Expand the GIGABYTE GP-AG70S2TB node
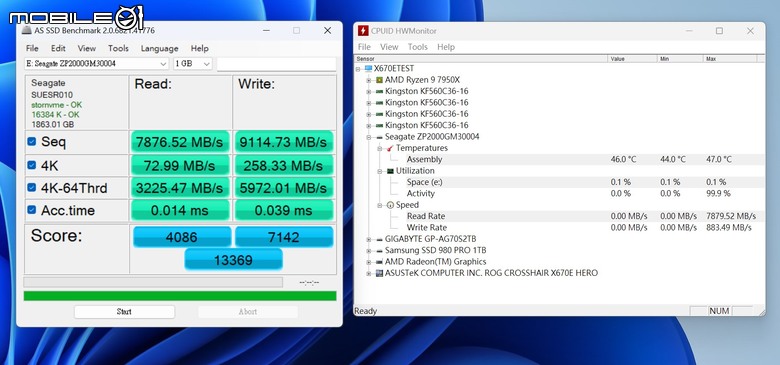Screen dimensions: 780x365 [x=369, y=239]
